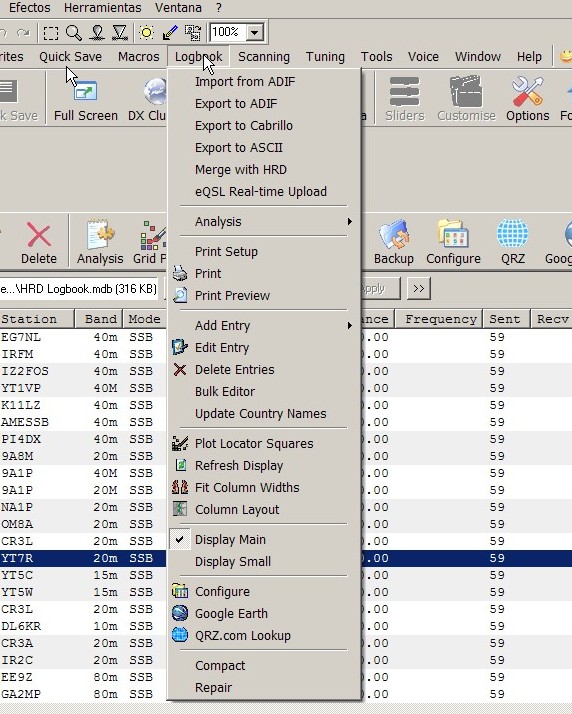Select Repair menu entry

(264, 687)
